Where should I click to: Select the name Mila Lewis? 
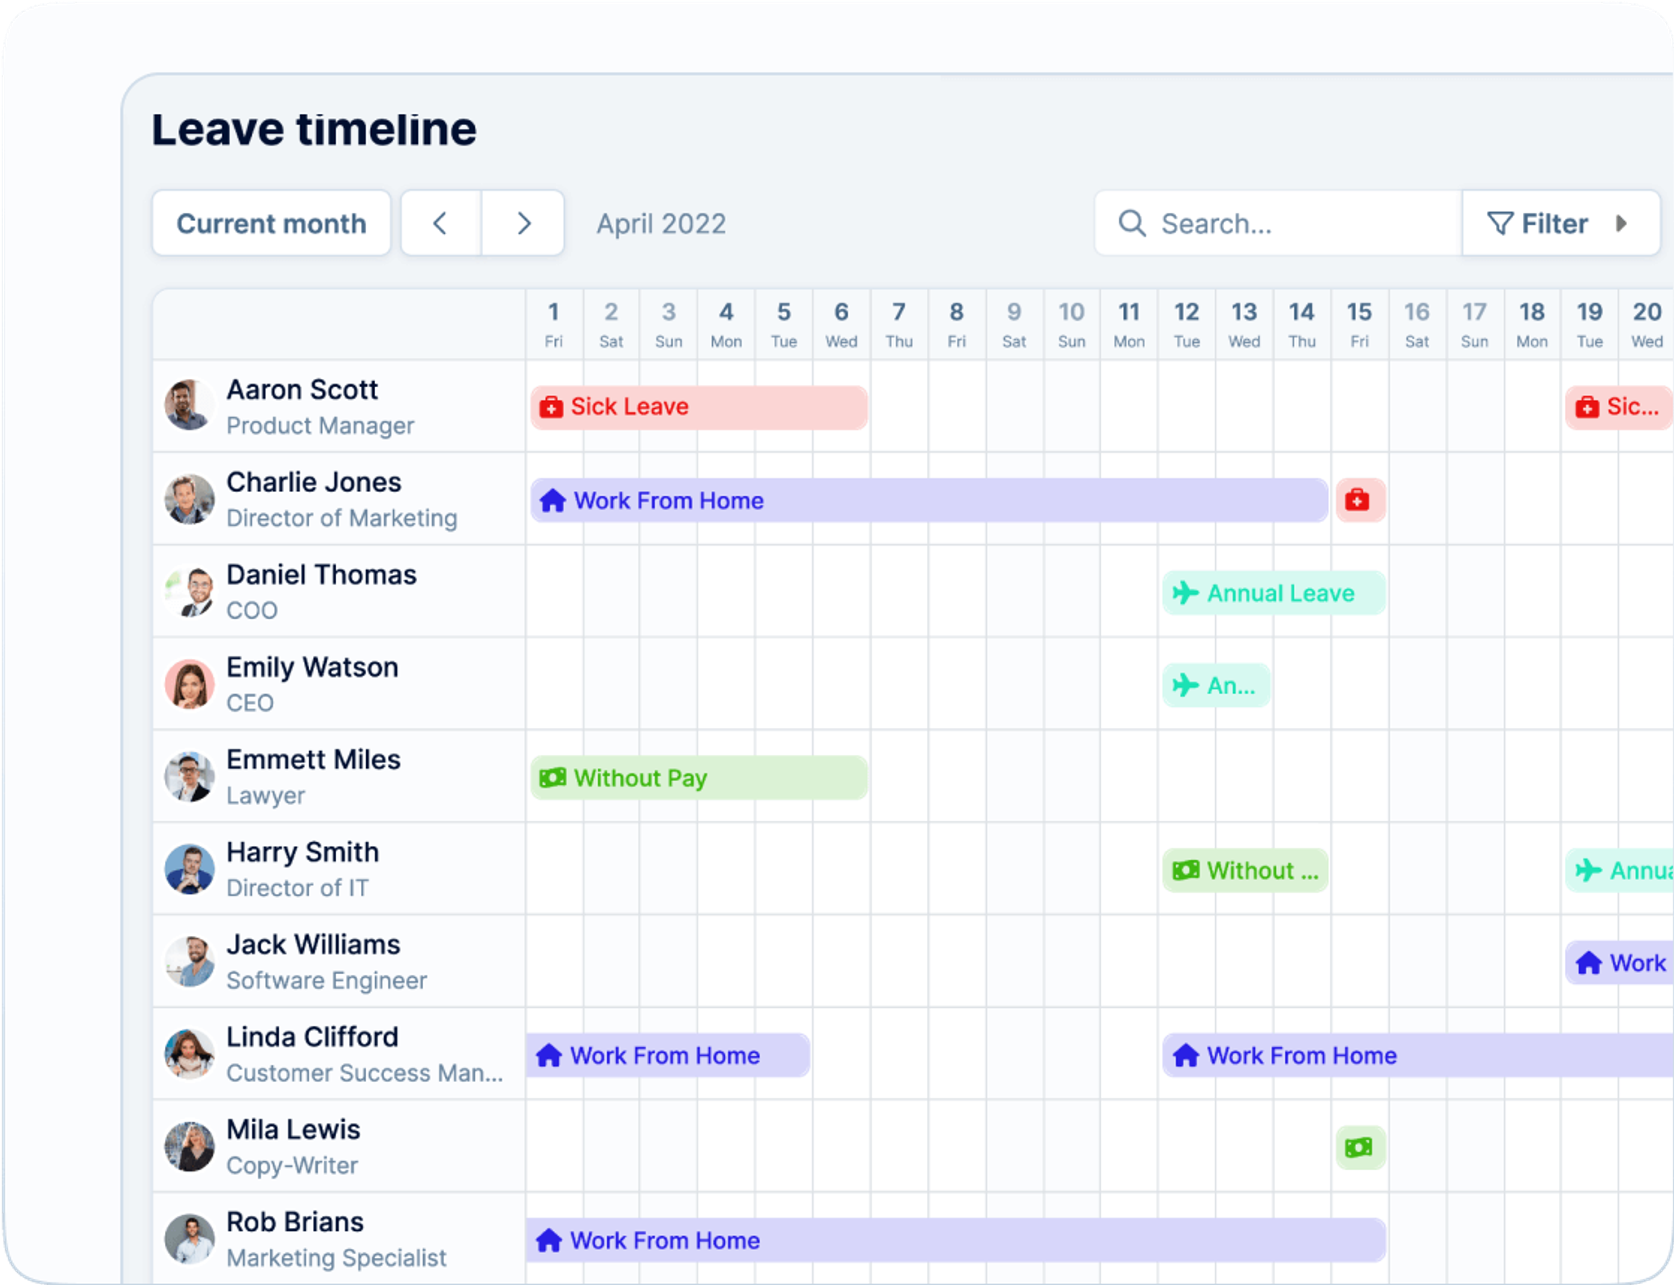[x=293, y=1129]
